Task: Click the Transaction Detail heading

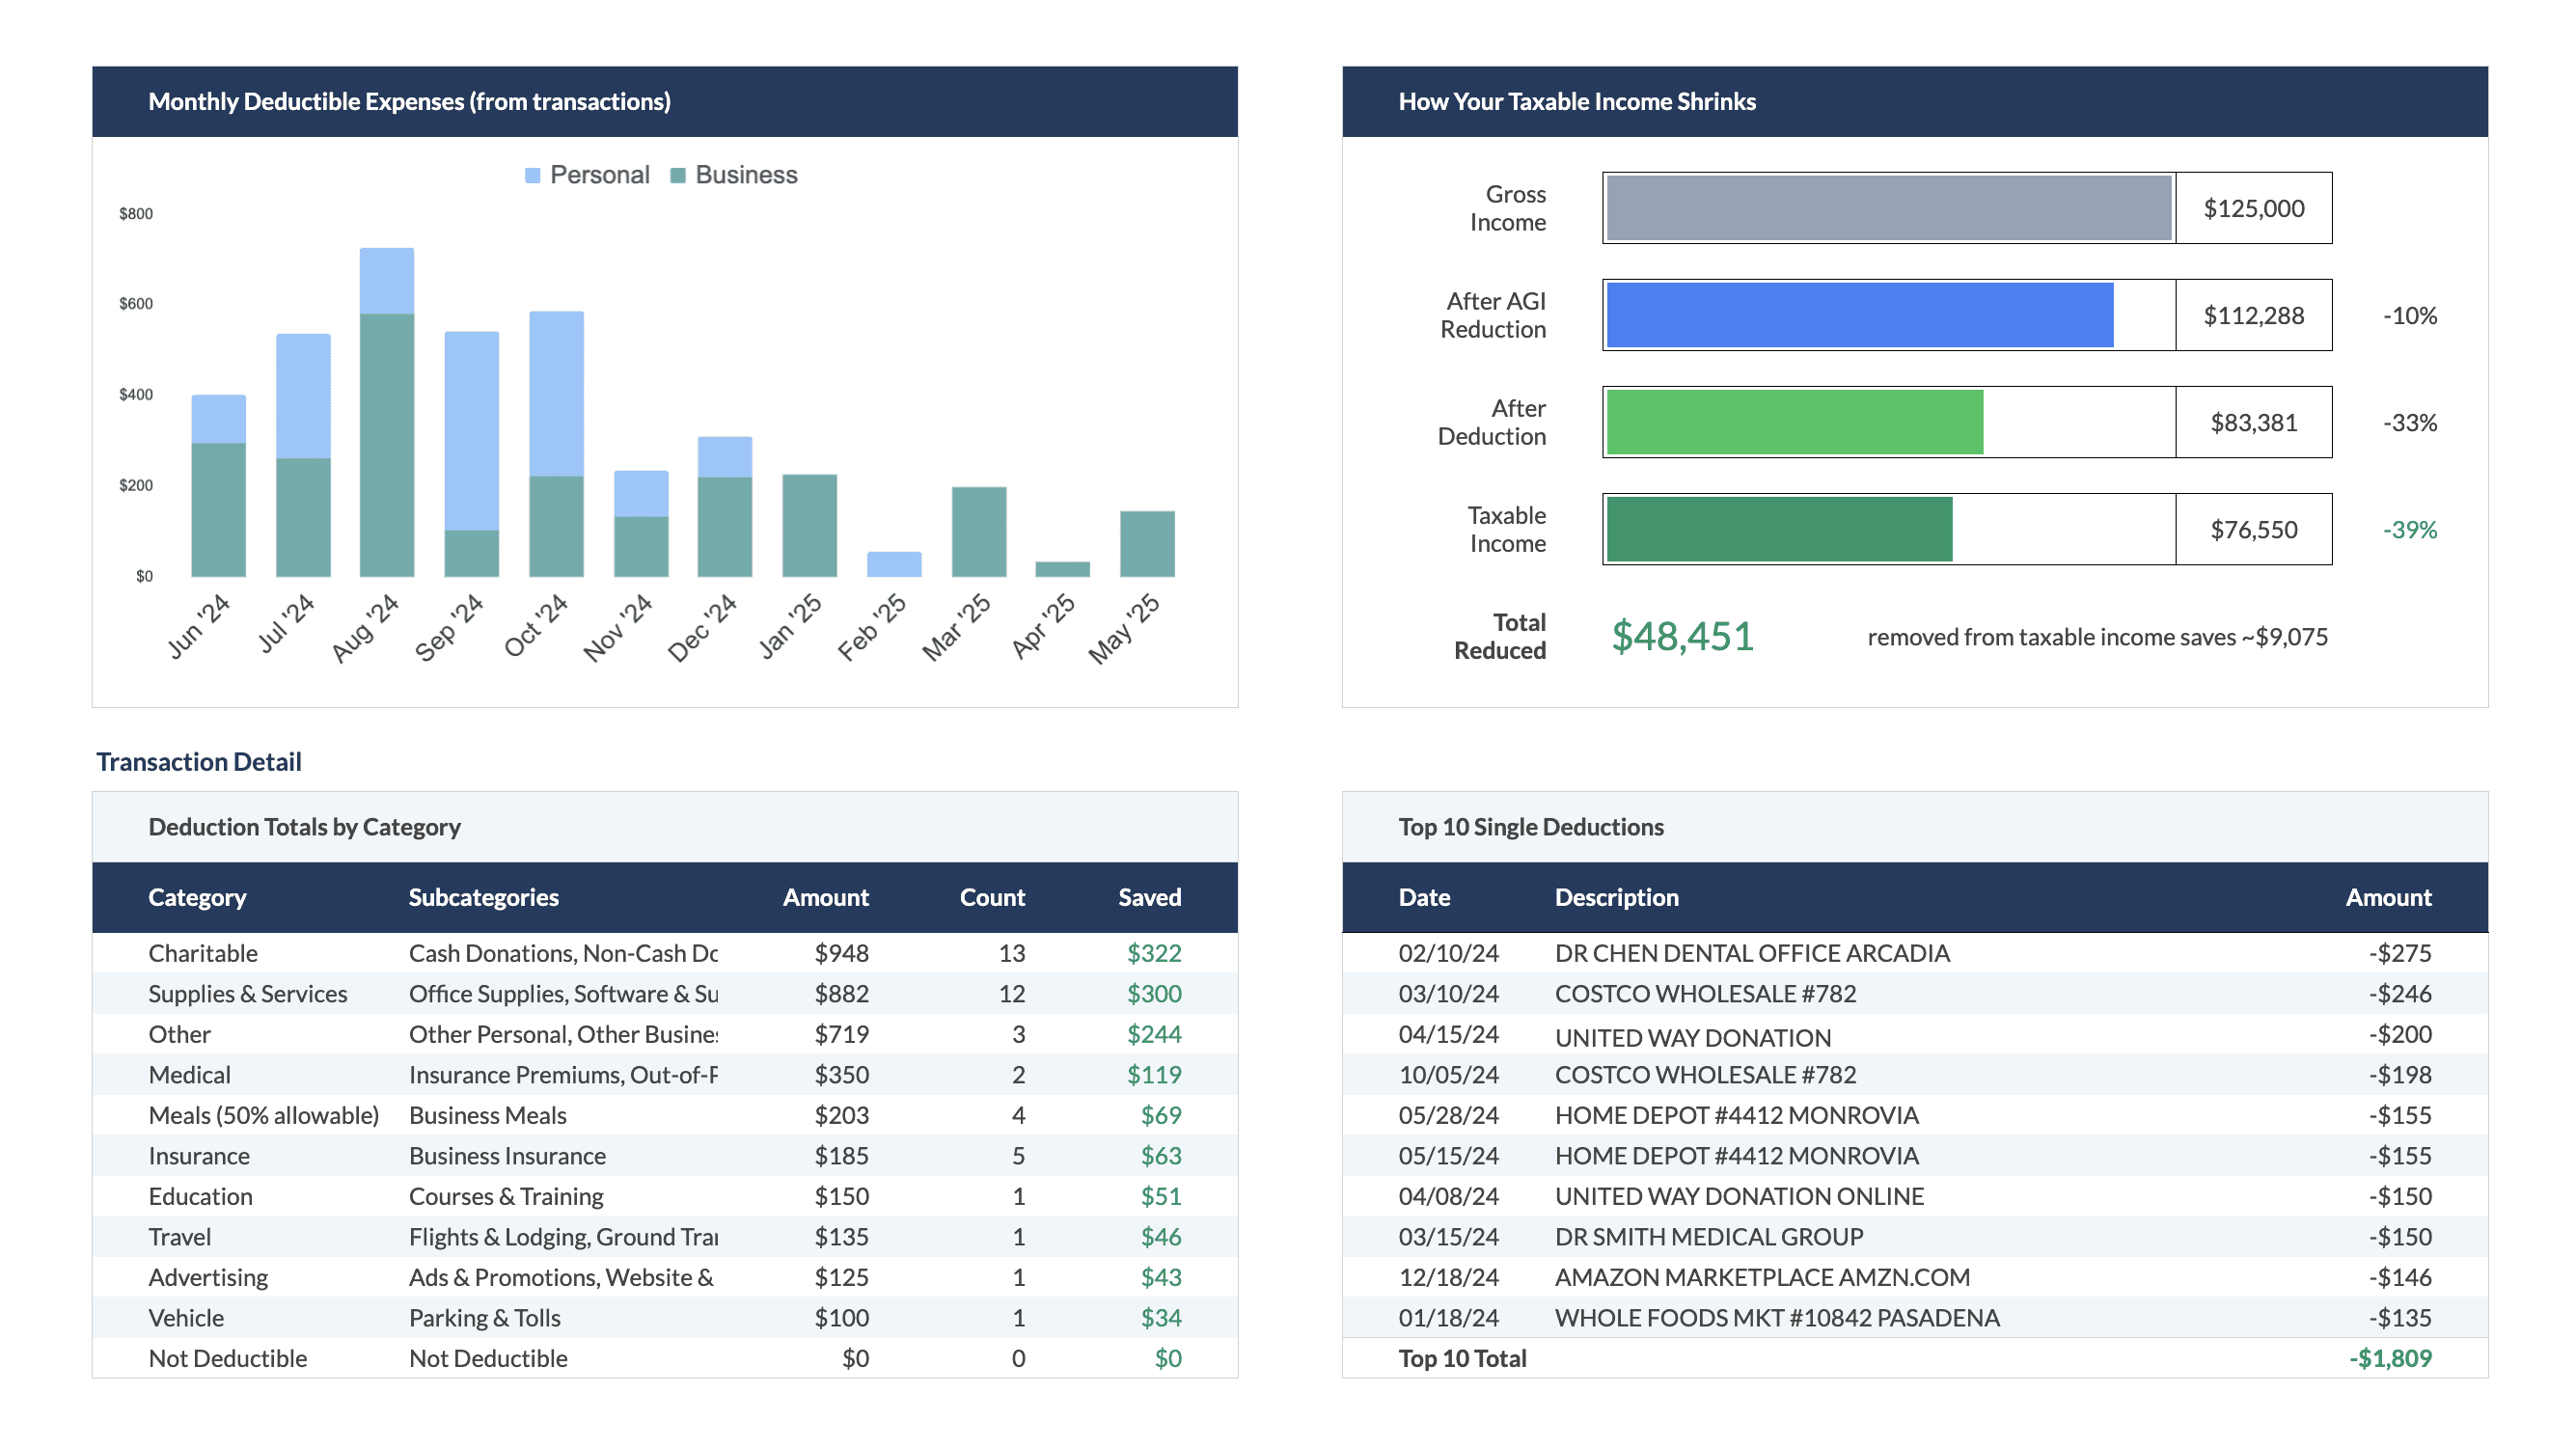Action: coord(198,762)
